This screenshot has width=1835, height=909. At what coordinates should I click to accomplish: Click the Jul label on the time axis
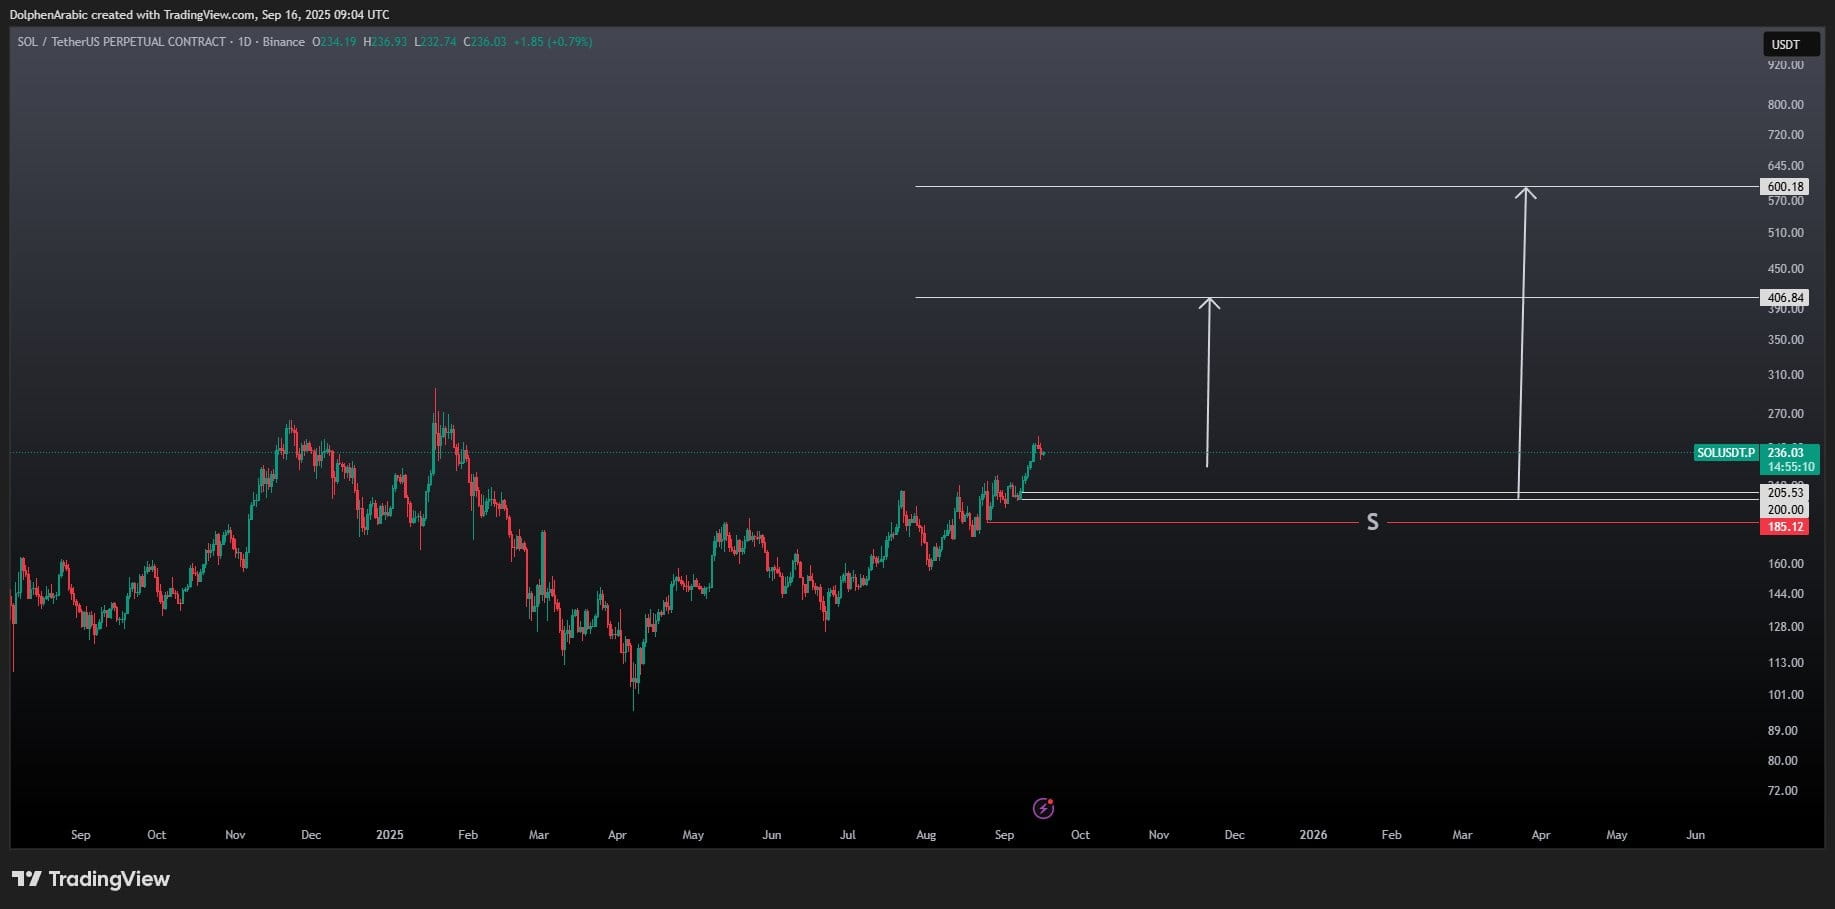pyautogui.click(x=848, y=835)
